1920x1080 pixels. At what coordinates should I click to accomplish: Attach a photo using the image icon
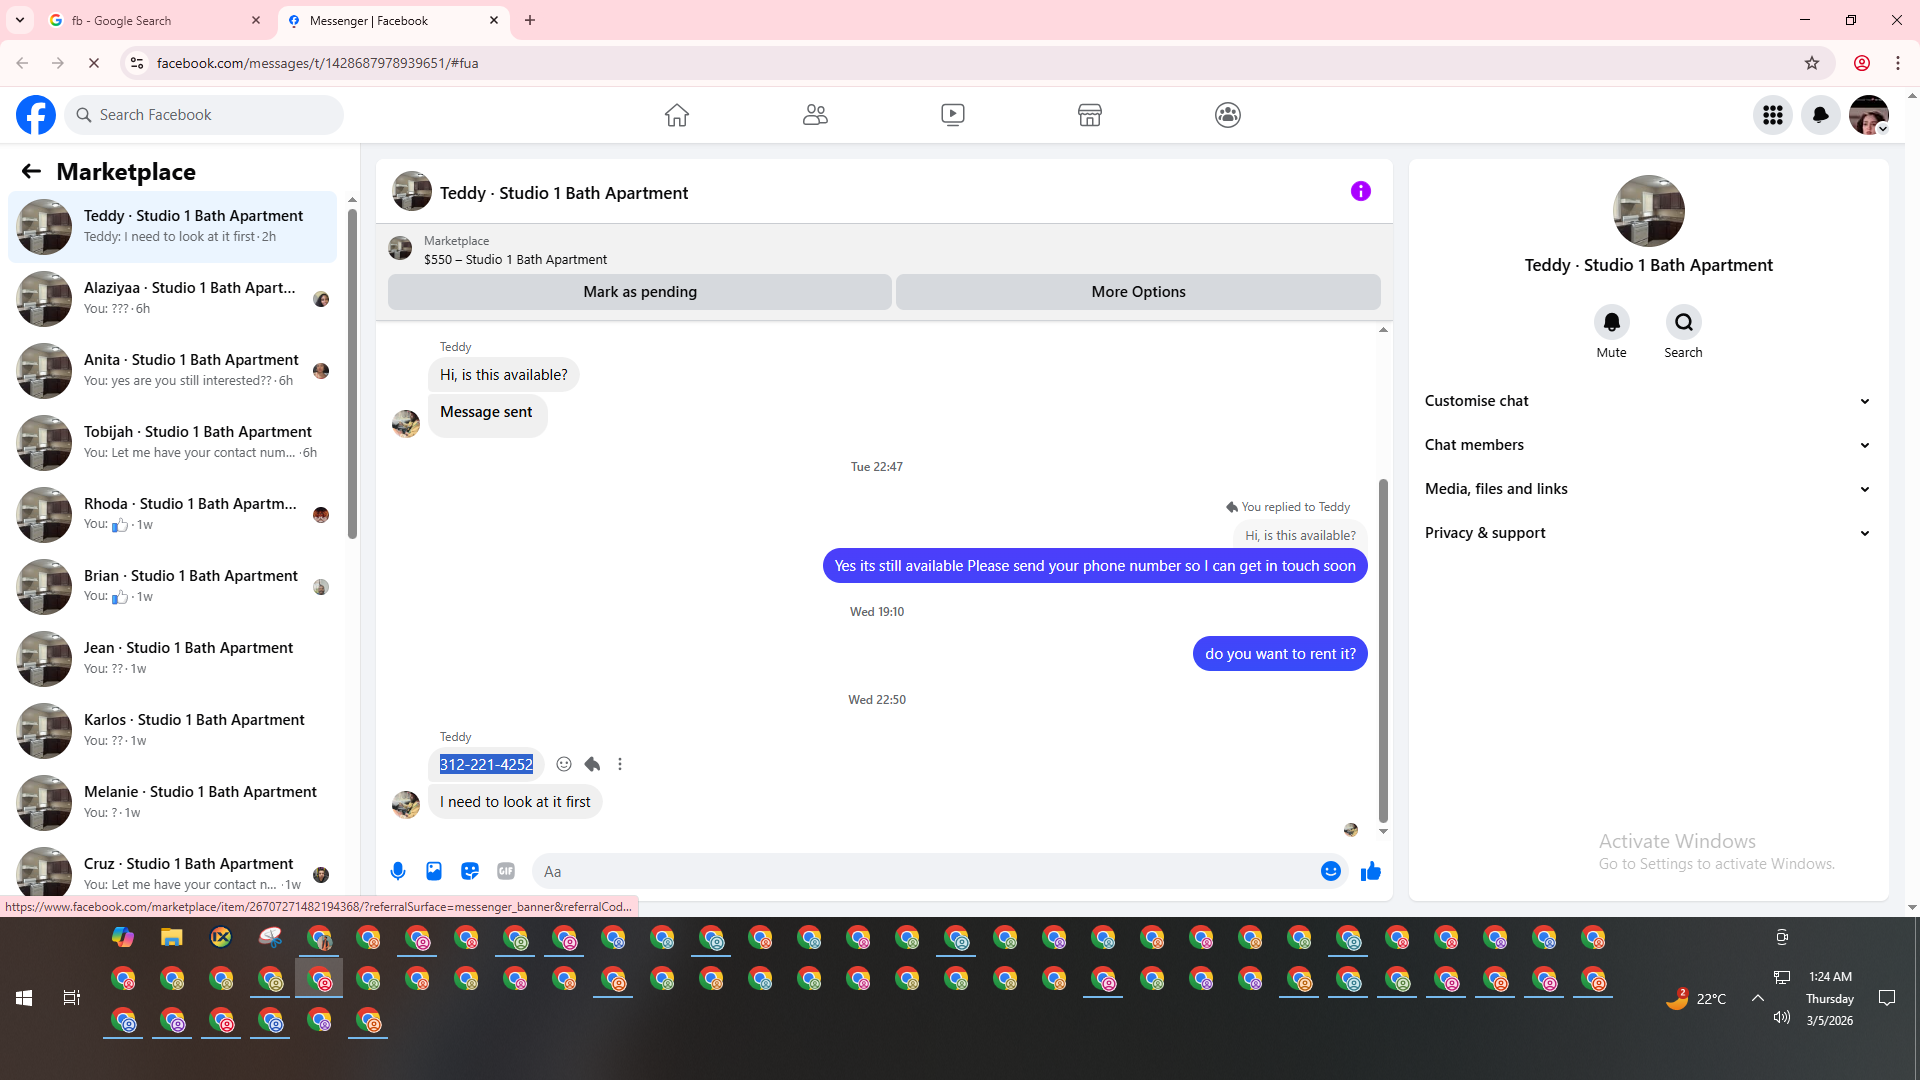pos(434,871)
